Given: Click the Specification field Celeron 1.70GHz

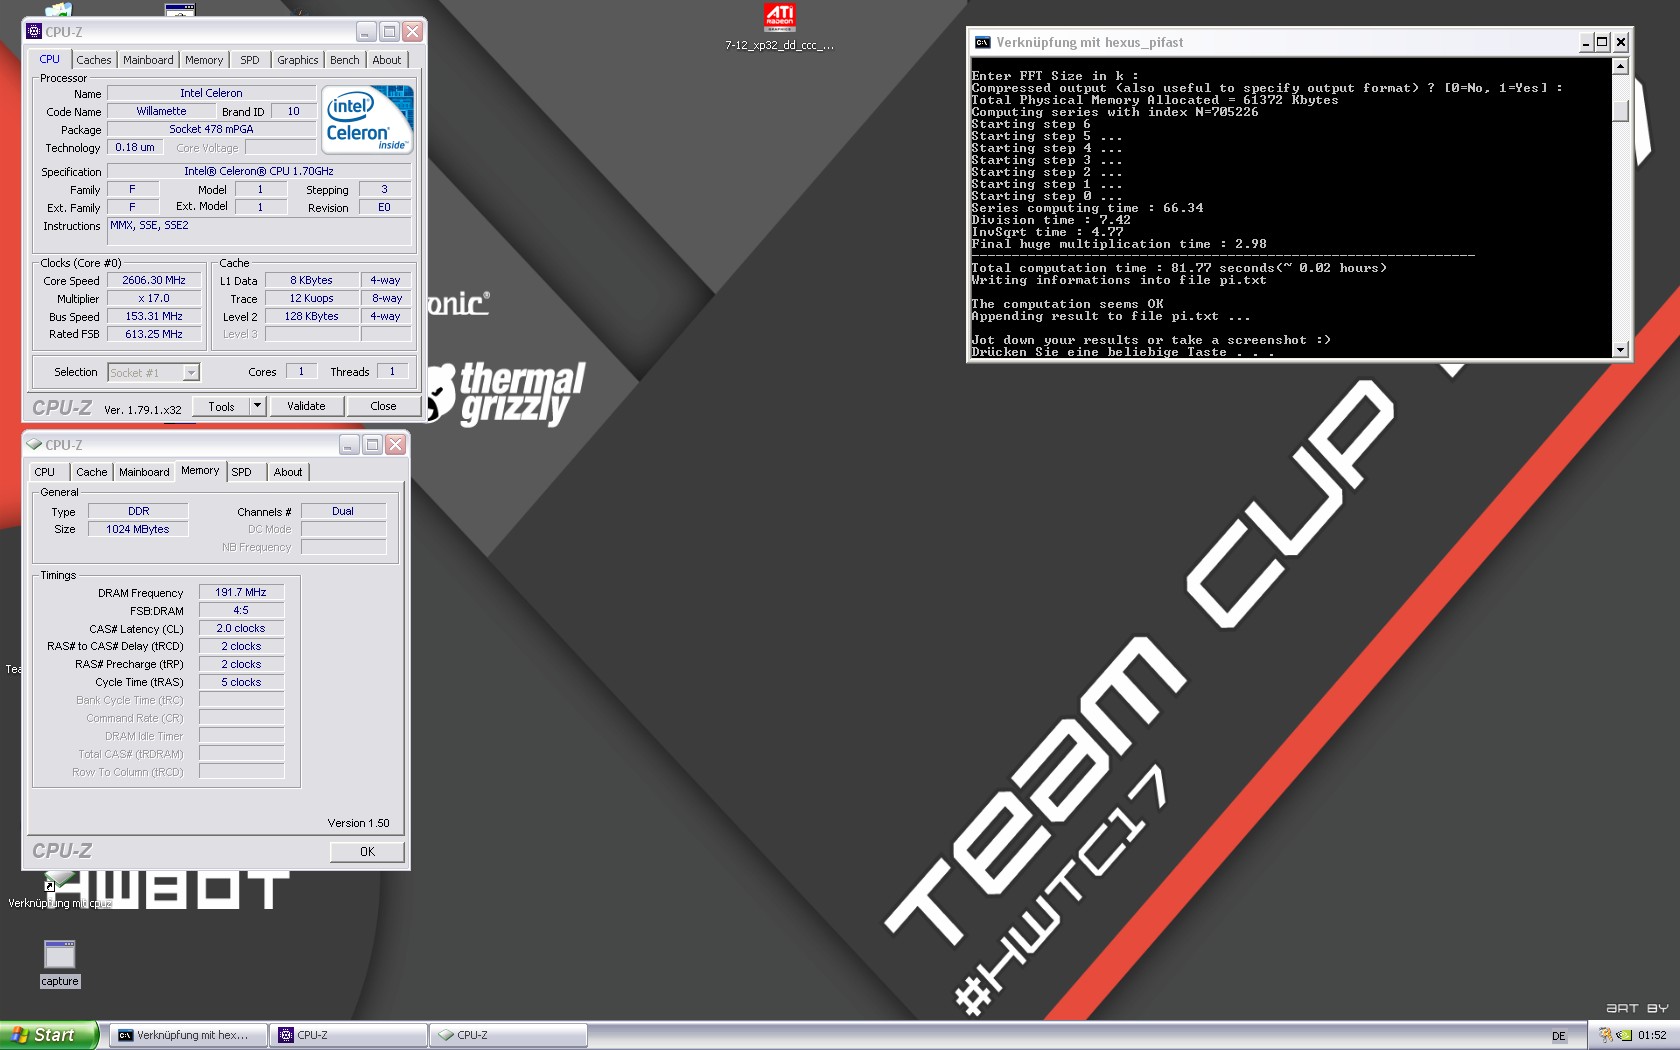Looking at the screenshot, I should click(259, 172).
